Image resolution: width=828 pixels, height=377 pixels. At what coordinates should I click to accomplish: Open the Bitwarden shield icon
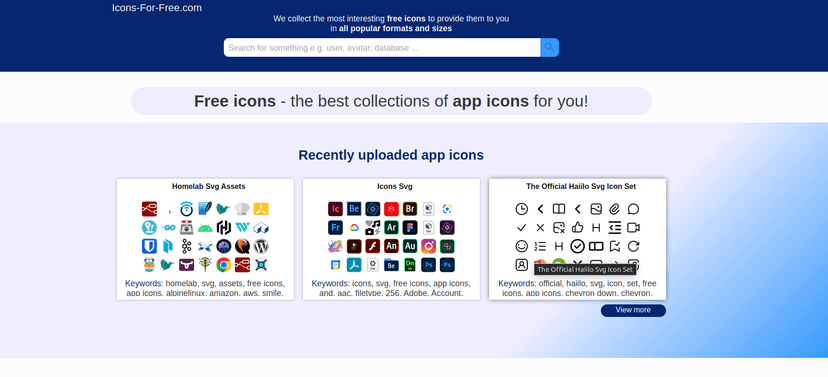(149, 246)
